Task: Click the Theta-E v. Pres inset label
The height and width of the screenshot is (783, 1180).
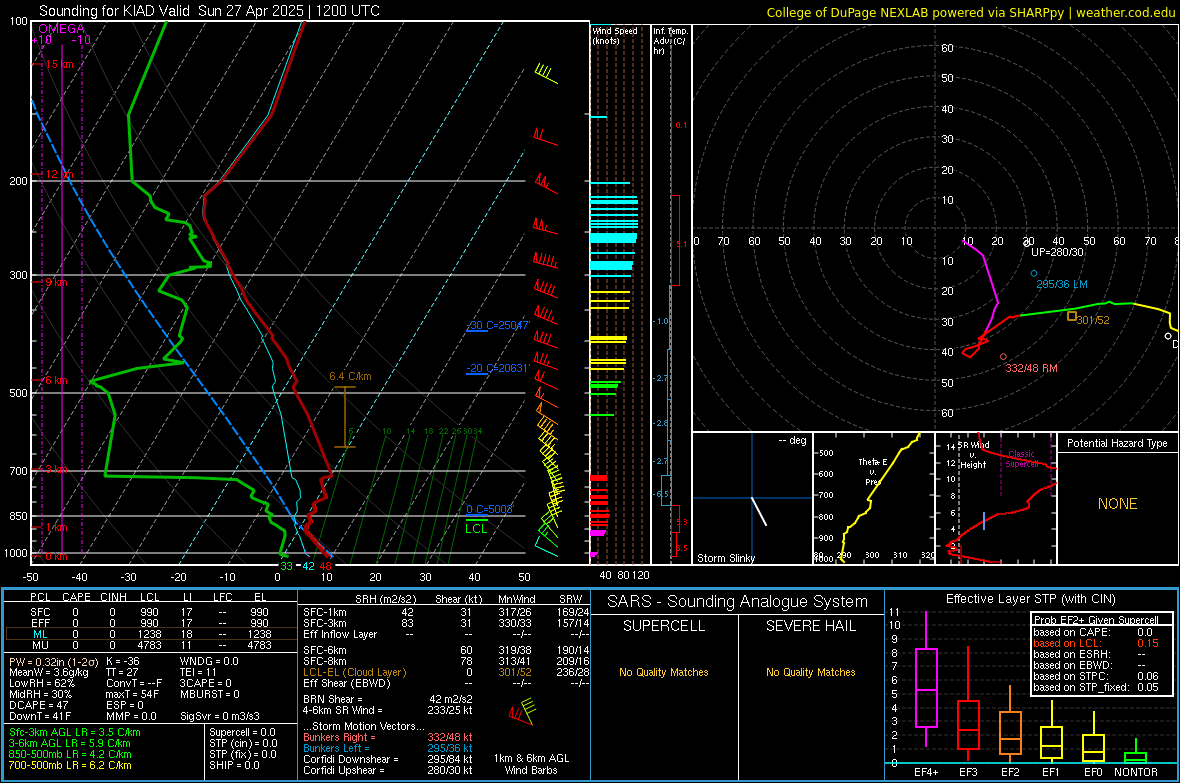Action: (x=873, y=471)
